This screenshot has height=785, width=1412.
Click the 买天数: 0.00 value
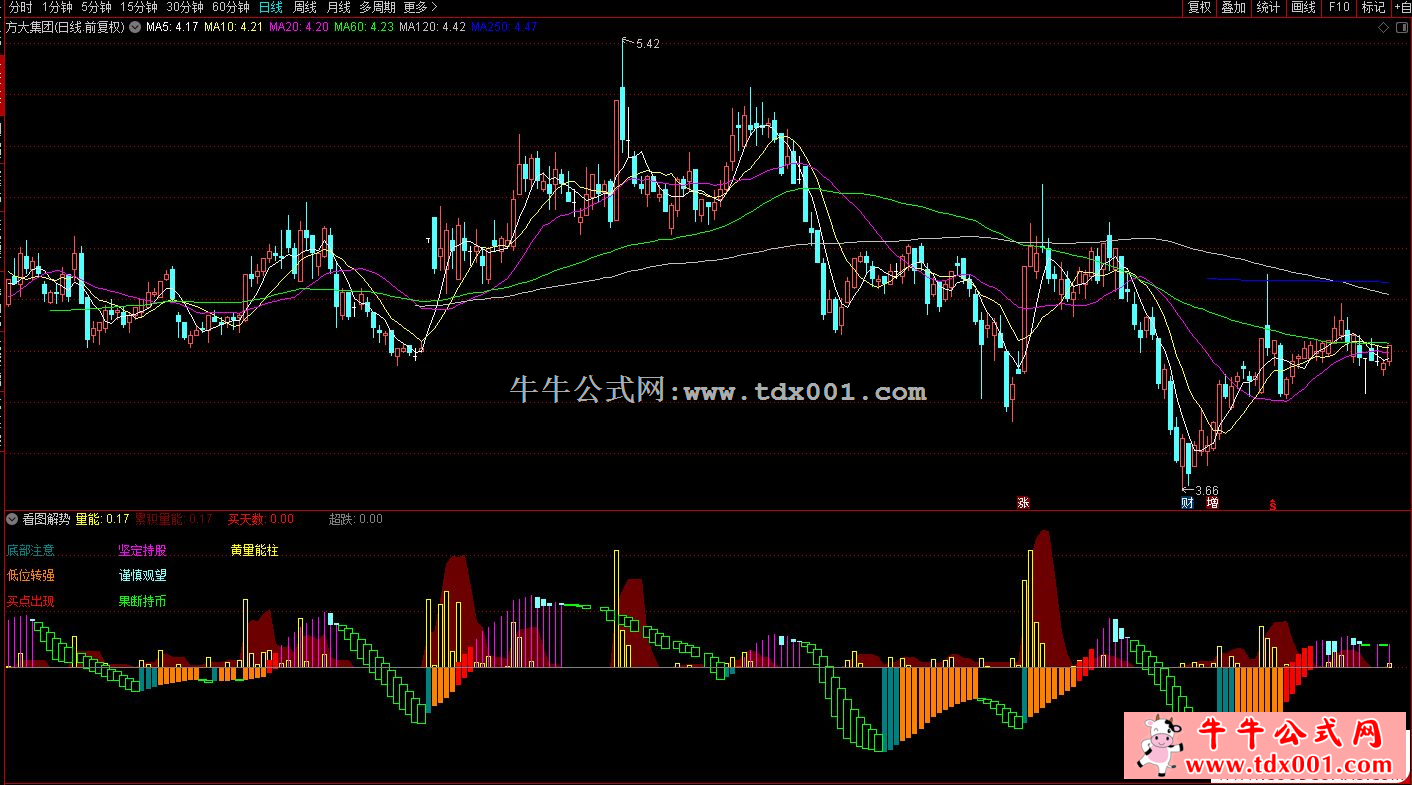pos(261,518)
